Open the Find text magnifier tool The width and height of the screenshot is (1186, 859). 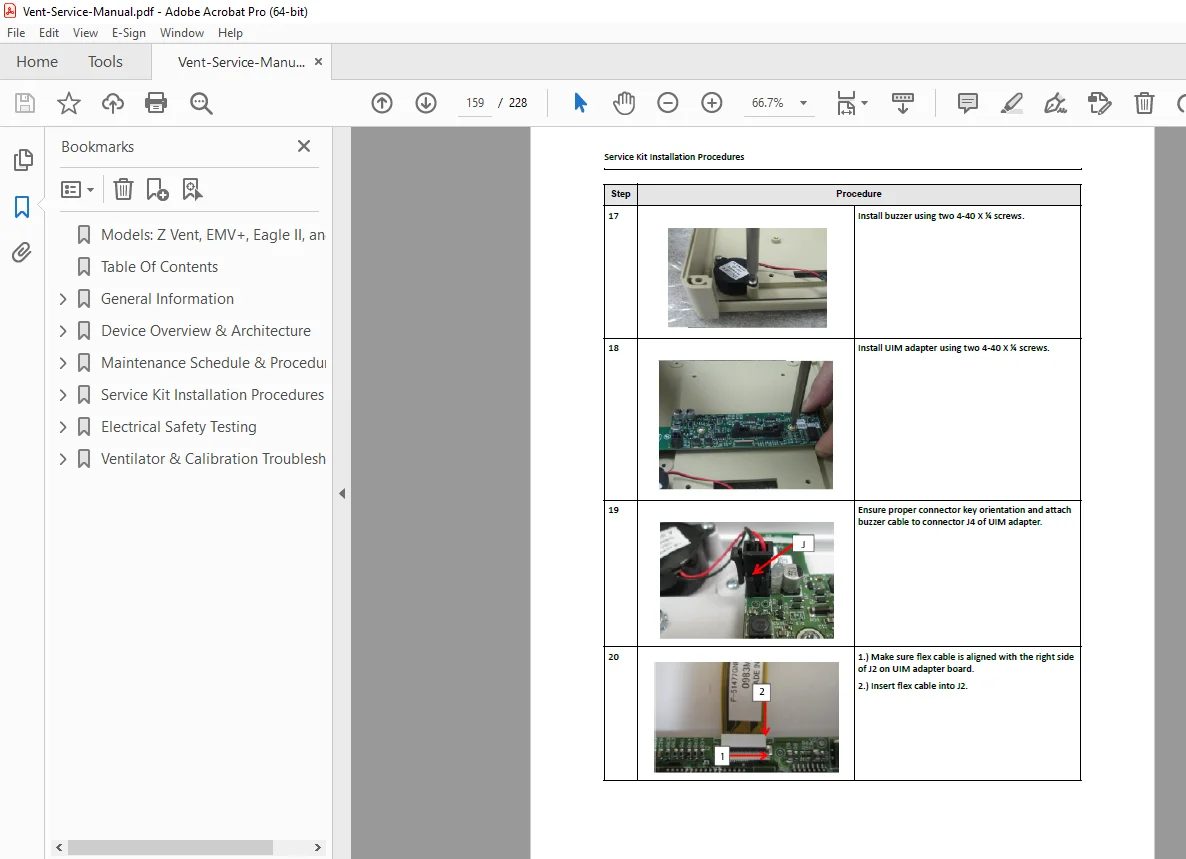201,103
